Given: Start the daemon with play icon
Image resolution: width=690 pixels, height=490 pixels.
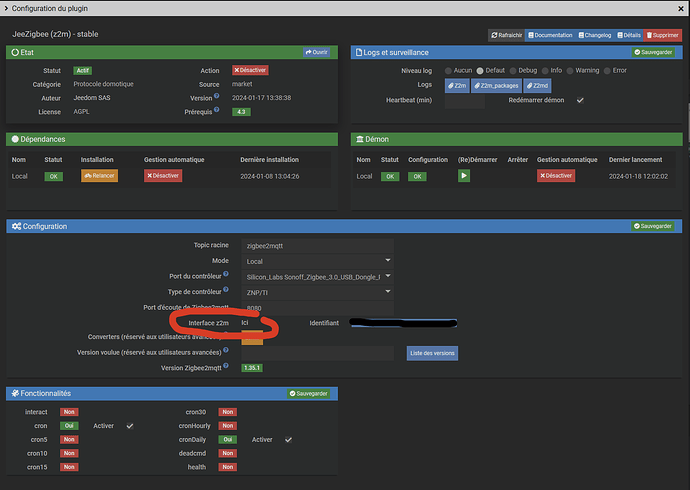Looking at the screenshot, I should pos(464,176).
